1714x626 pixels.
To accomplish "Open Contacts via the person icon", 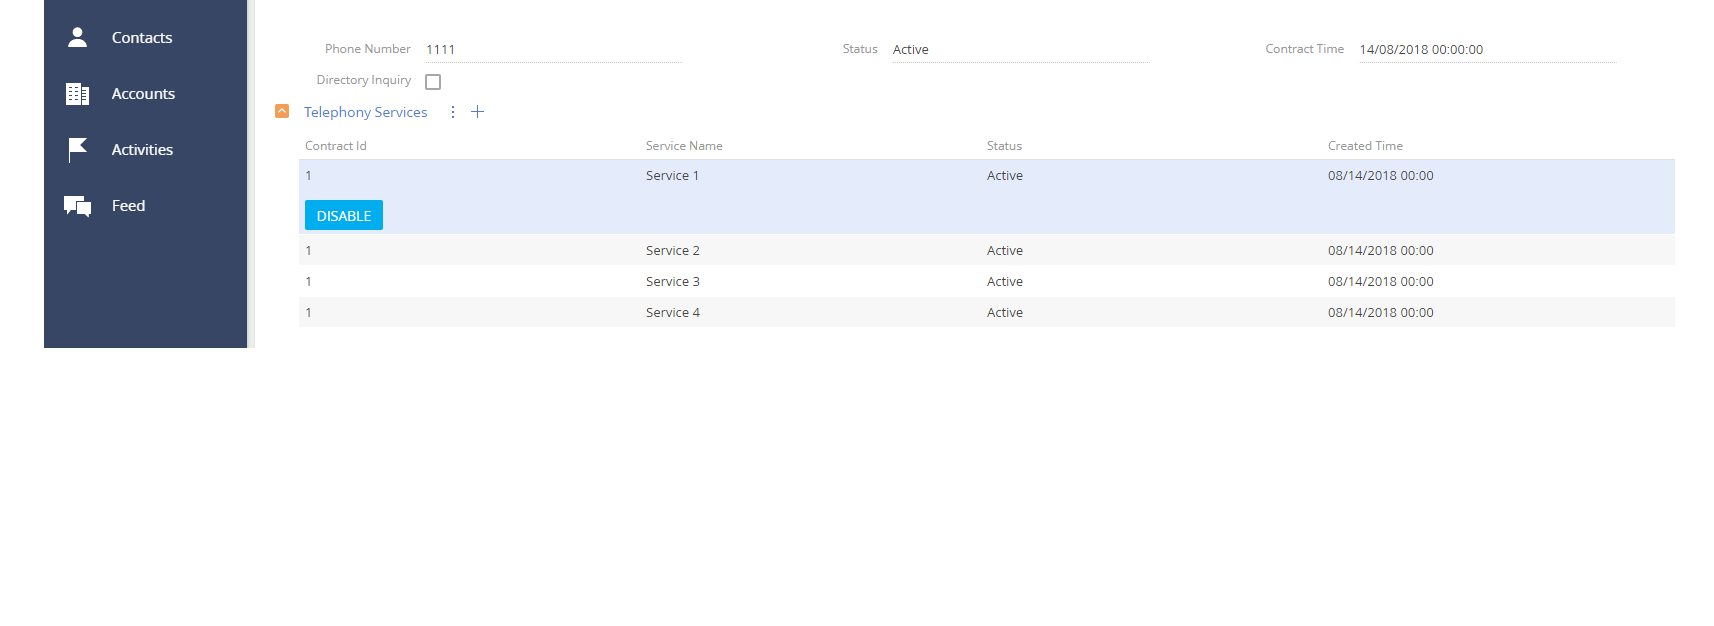I will pos(77,37).
